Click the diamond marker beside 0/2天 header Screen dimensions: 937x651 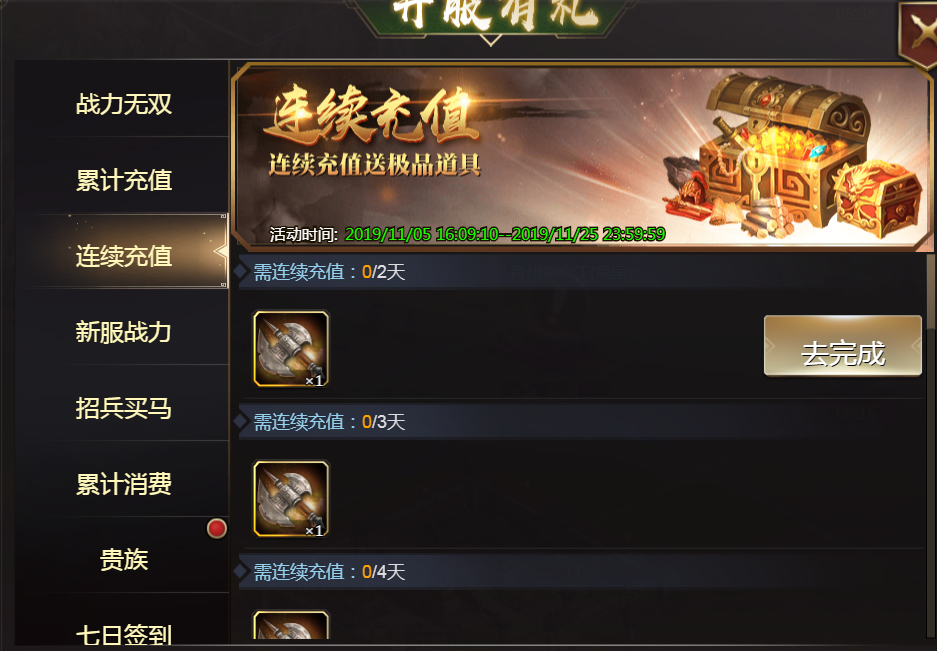pos(241,271)
